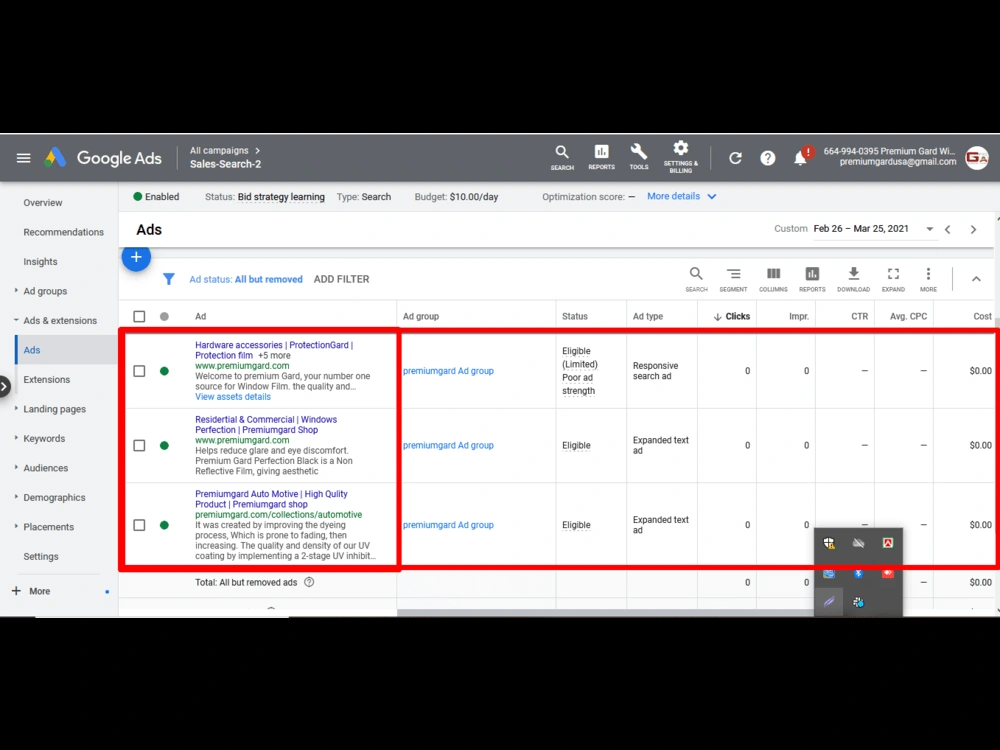Sort by Impr. column header
Image resolution: width=1000 pixels, height=750 pixels.
pyautogui.click(x=798, y=316)
